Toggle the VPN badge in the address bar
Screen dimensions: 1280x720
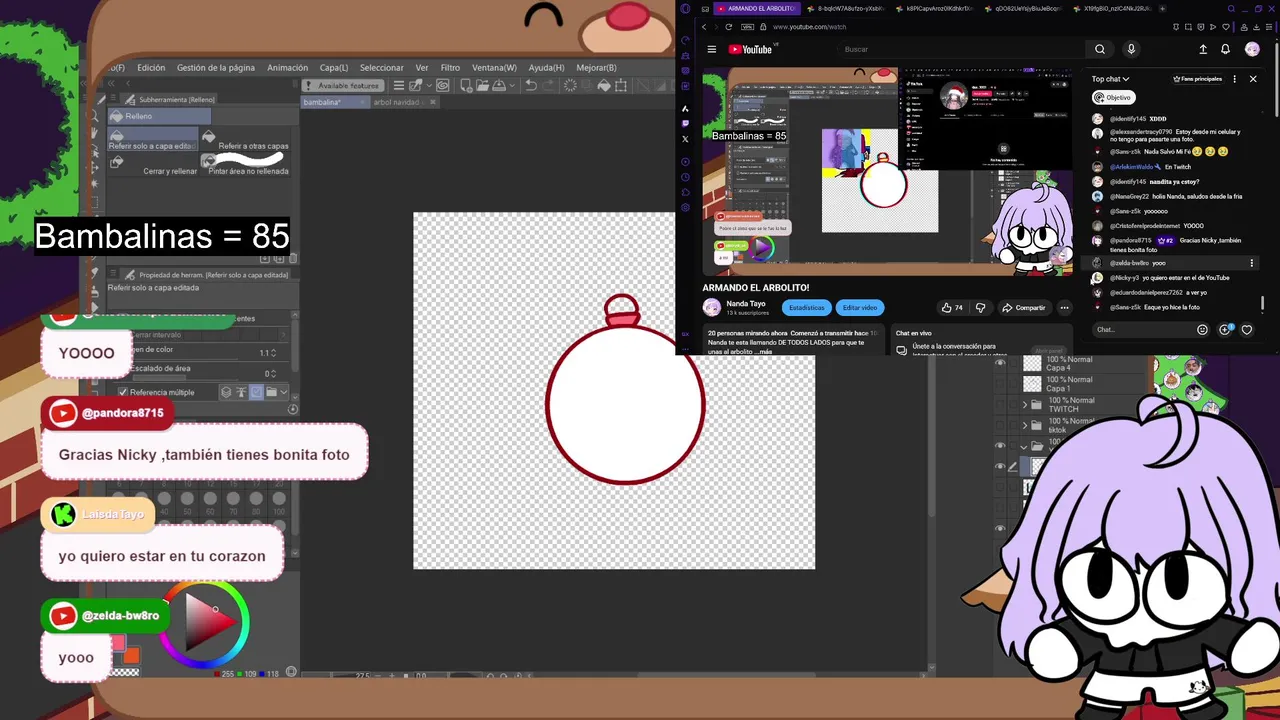tap(747, 27)
